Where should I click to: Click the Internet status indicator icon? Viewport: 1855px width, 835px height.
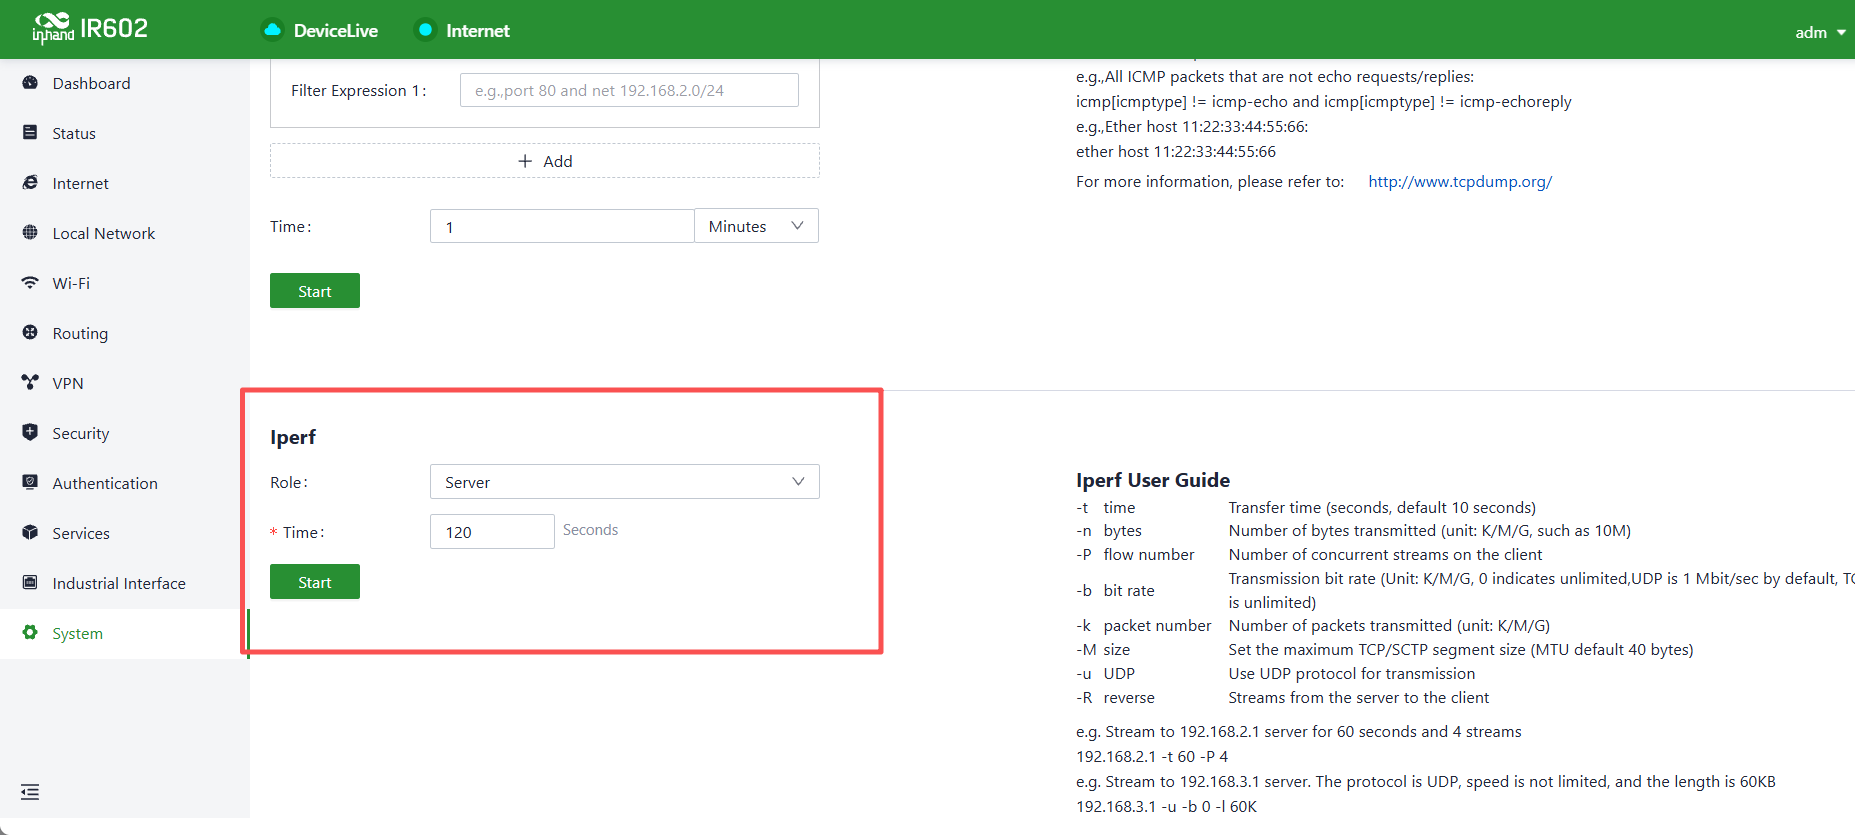425,30
